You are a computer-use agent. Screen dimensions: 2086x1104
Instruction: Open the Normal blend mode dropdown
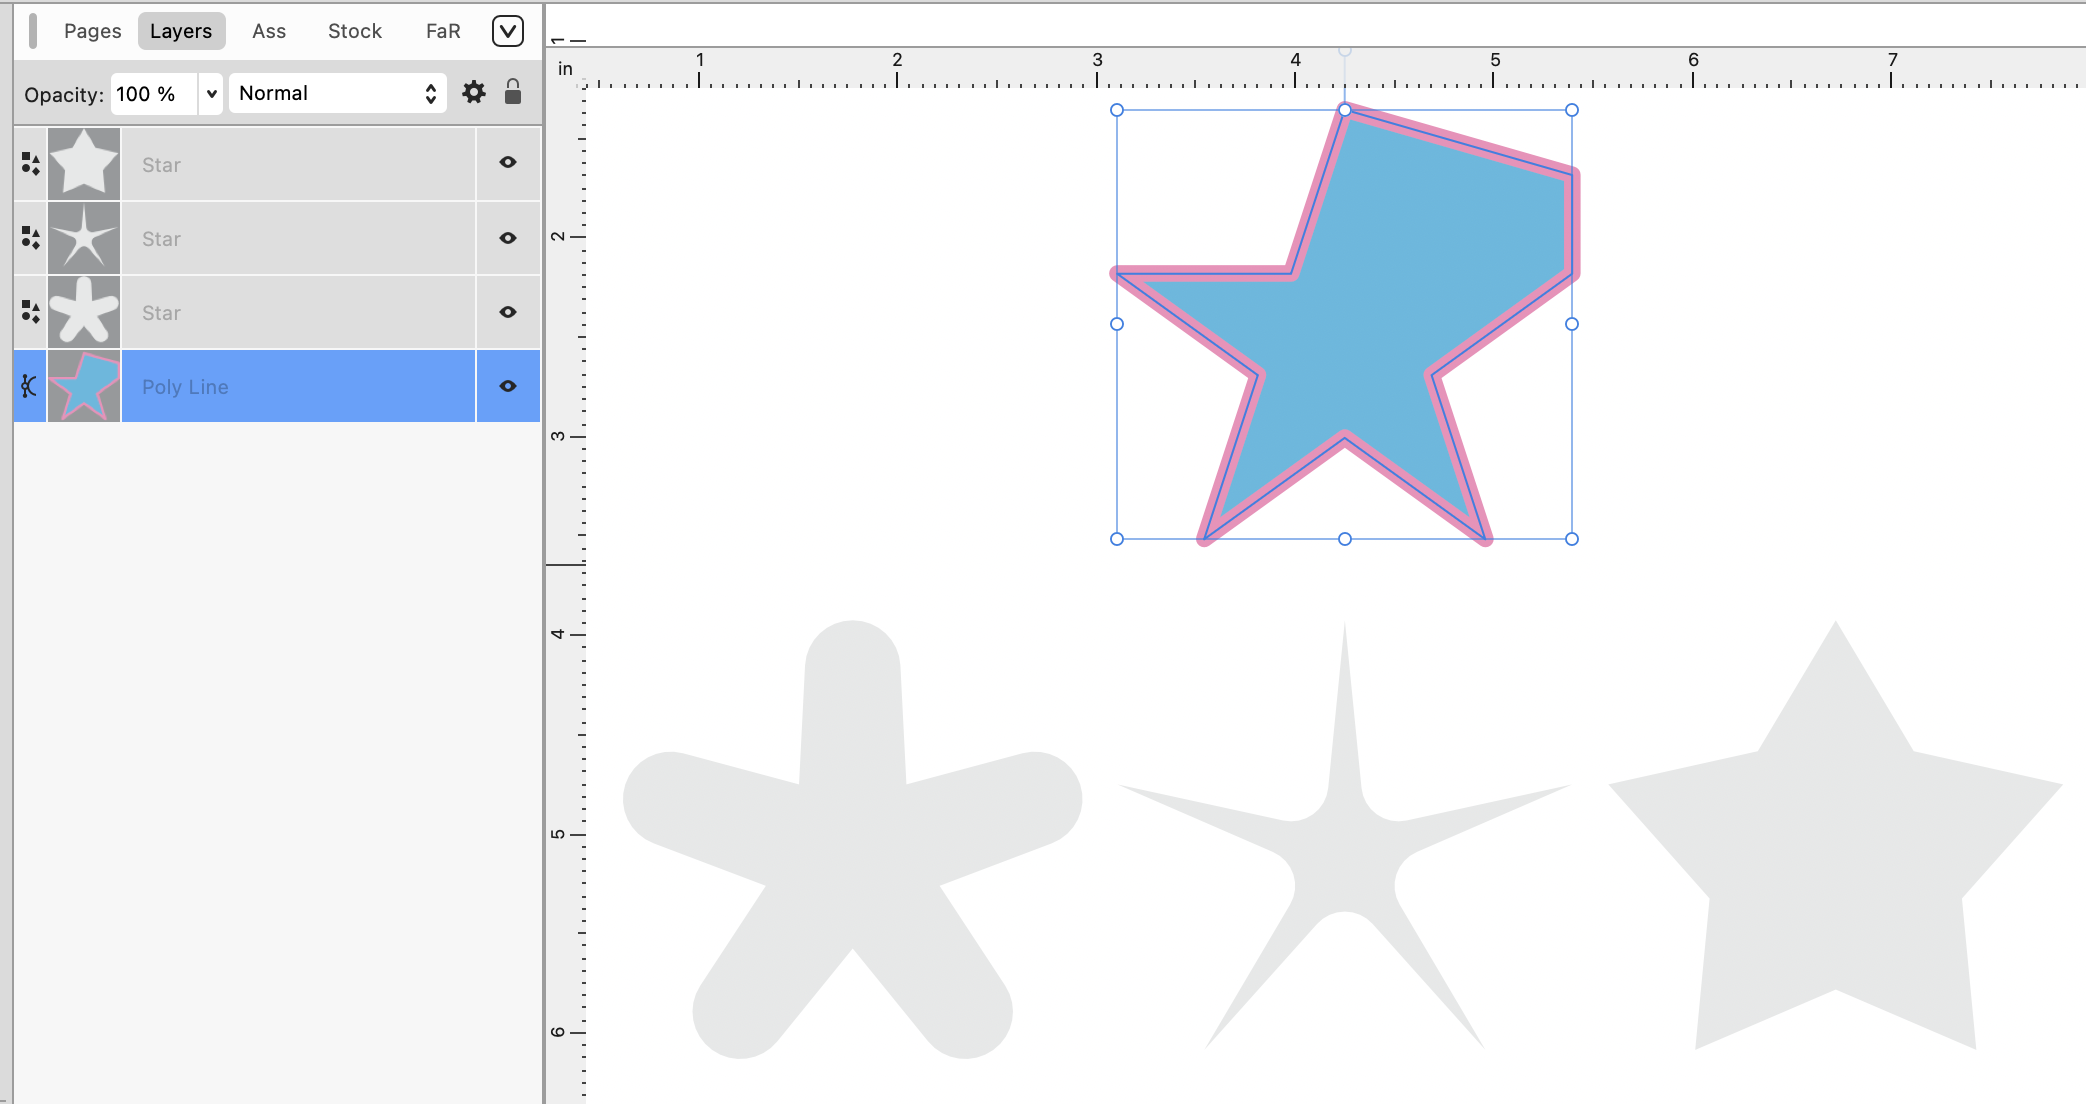click(337, 93)
